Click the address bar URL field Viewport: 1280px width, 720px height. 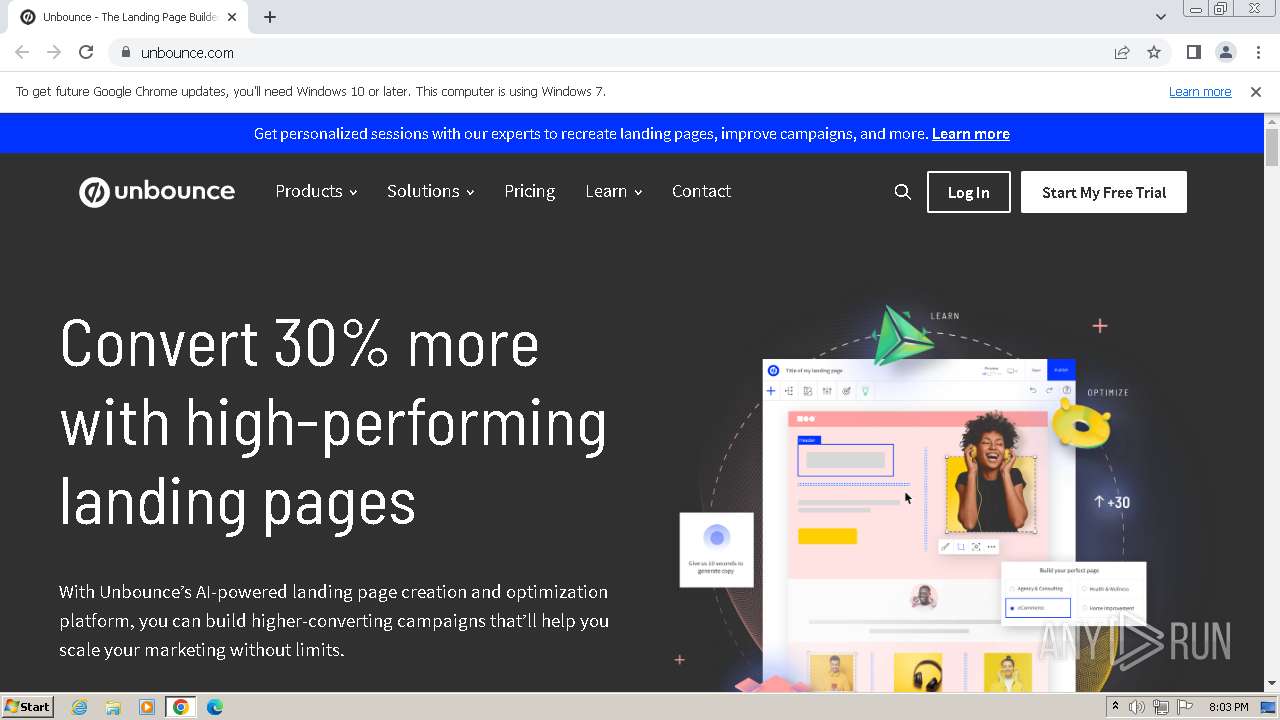coord(620,52)
